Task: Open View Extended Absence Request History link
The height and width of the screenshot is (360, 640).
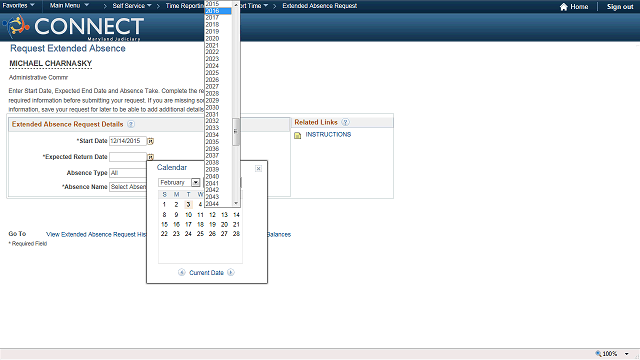Action: click(x=96, y=234)
